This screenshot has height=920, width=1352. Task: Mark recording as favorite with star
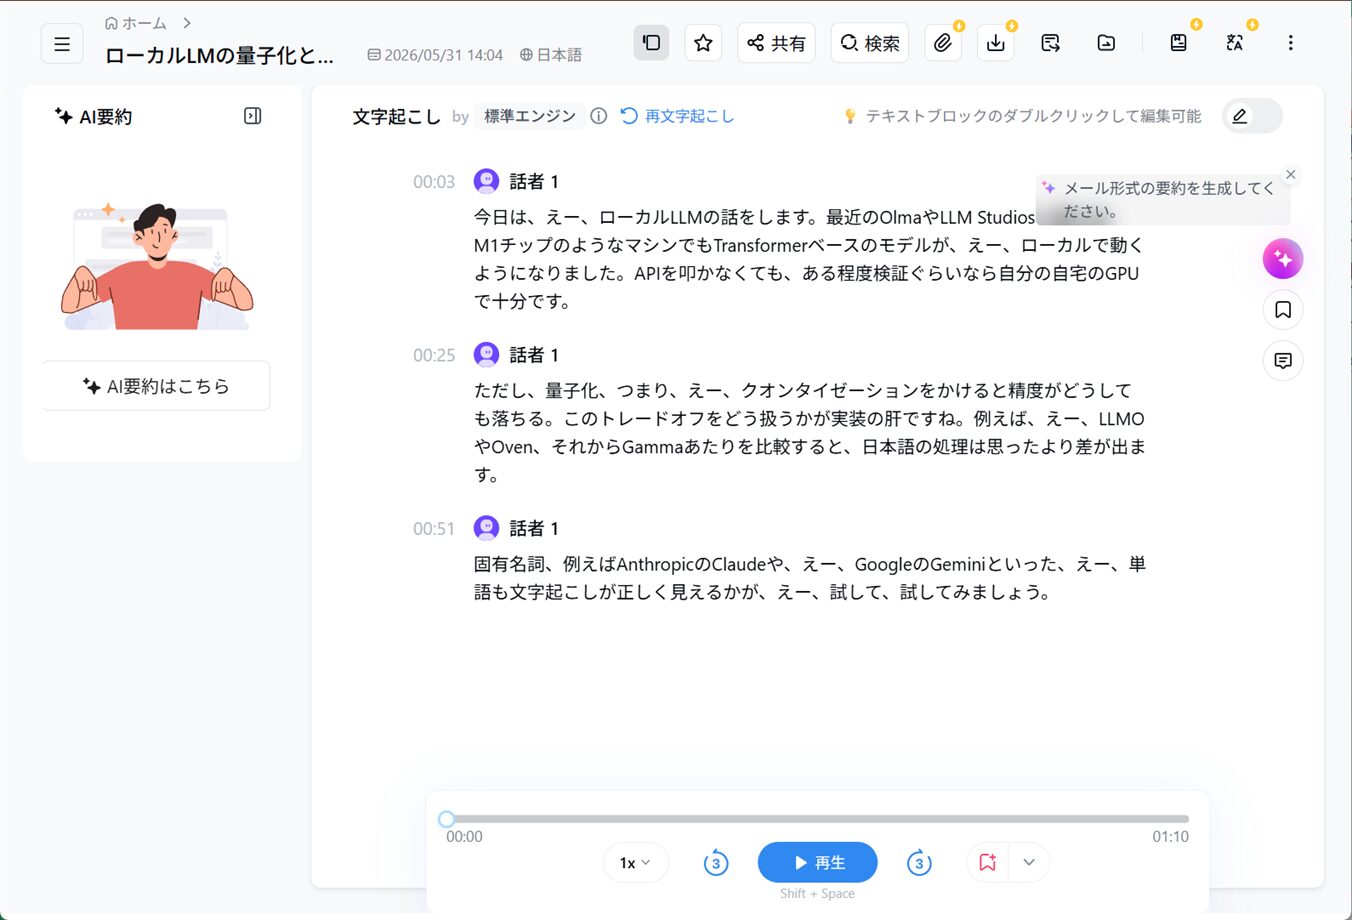703,43
